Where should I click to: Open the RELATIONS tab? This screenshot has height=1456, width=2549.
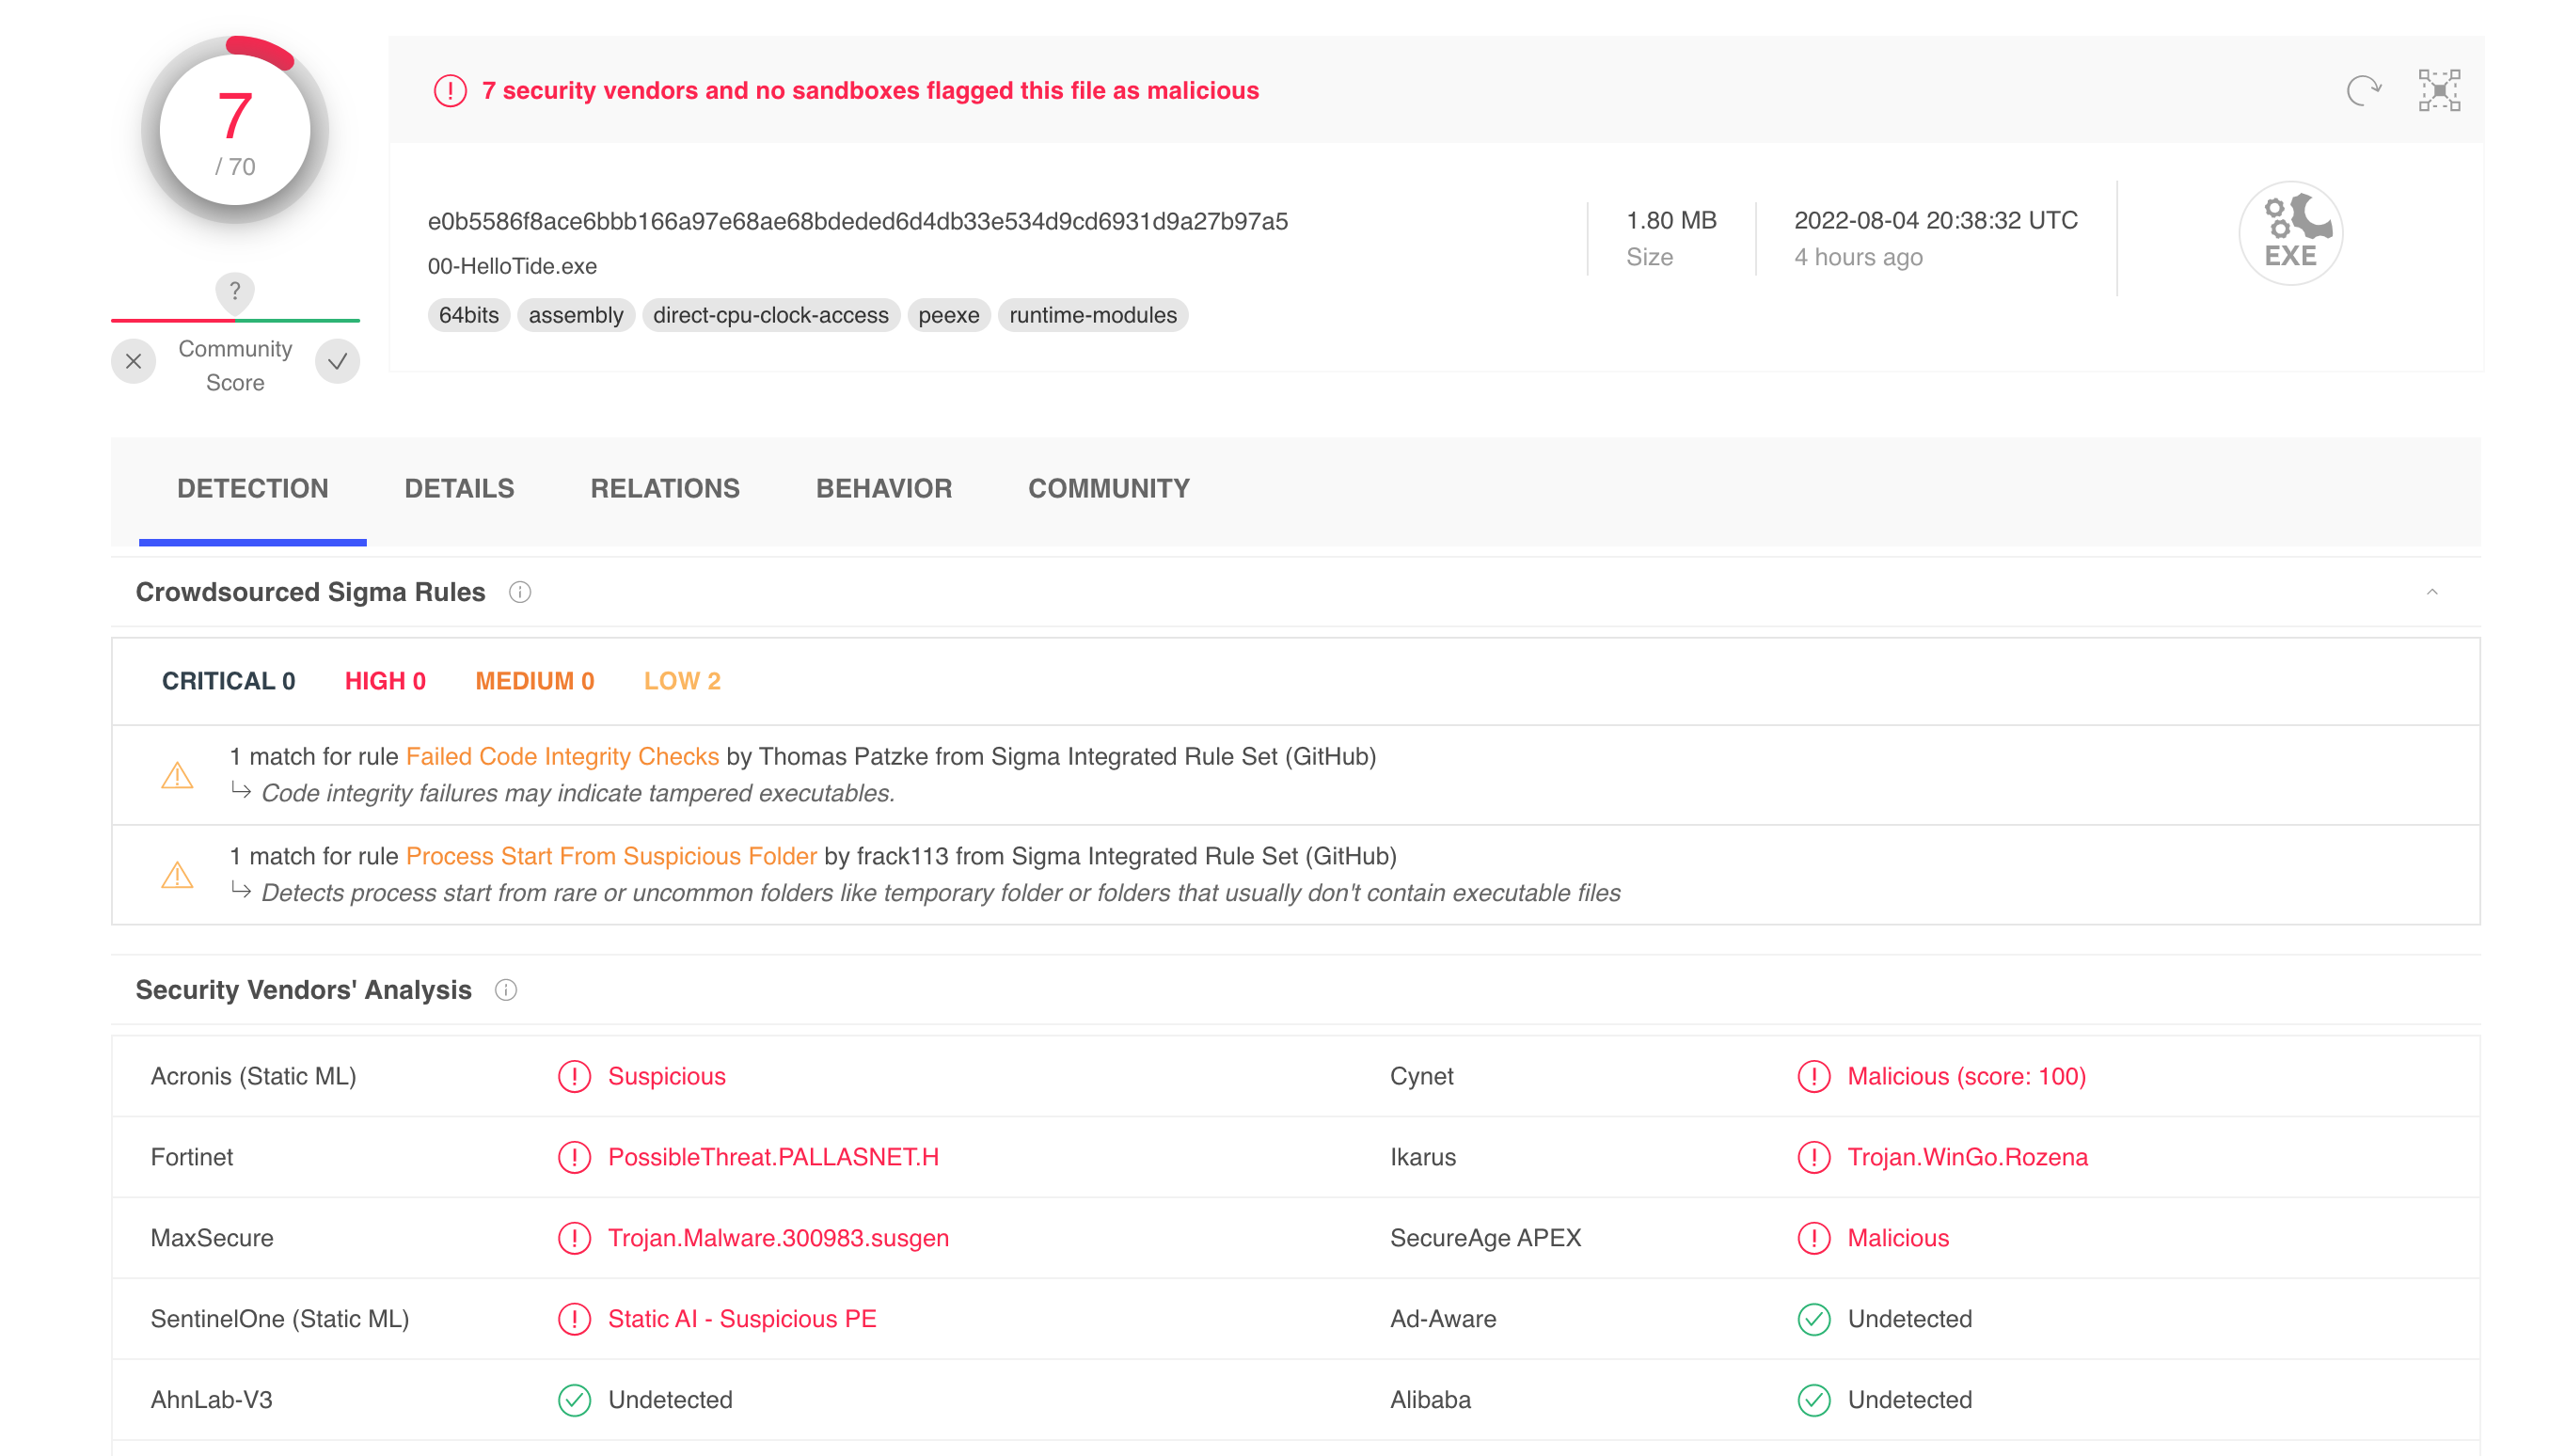pyautogui.click(x=664, y=488)
